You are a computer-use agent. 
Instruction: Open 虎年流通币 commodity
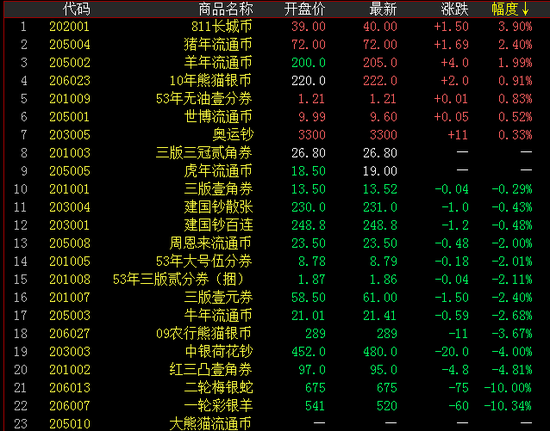(218, 171)
